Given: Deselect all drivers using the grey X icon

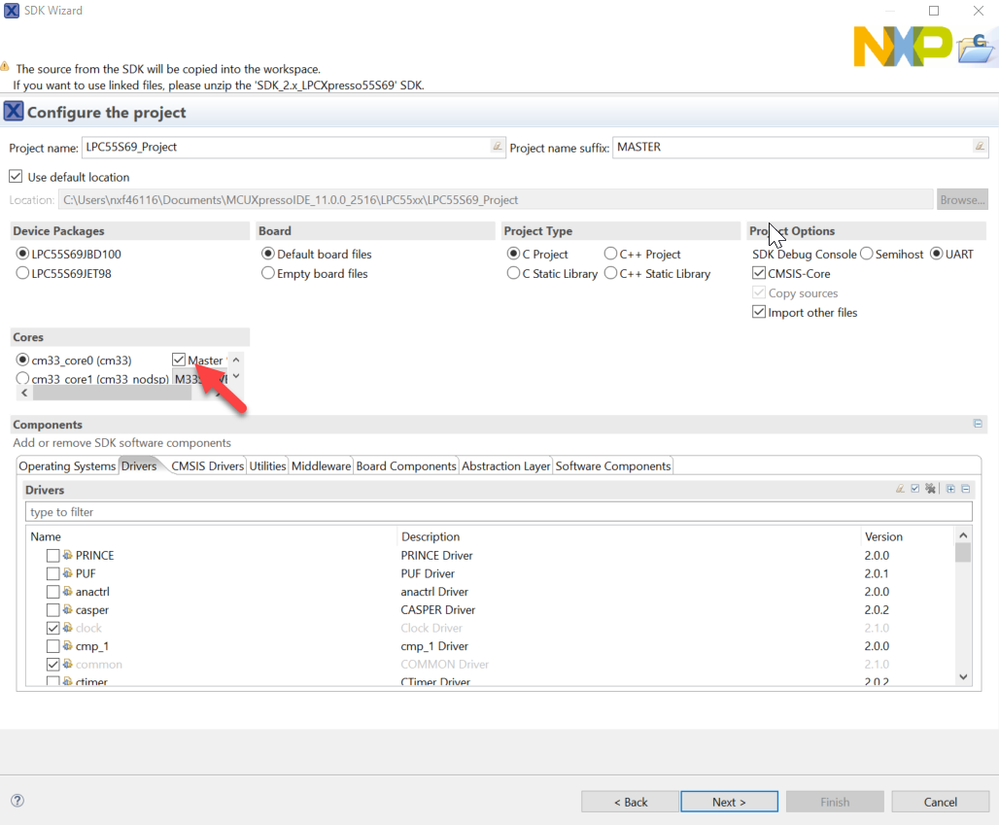Looking at the screenshot, I should 930,489.
